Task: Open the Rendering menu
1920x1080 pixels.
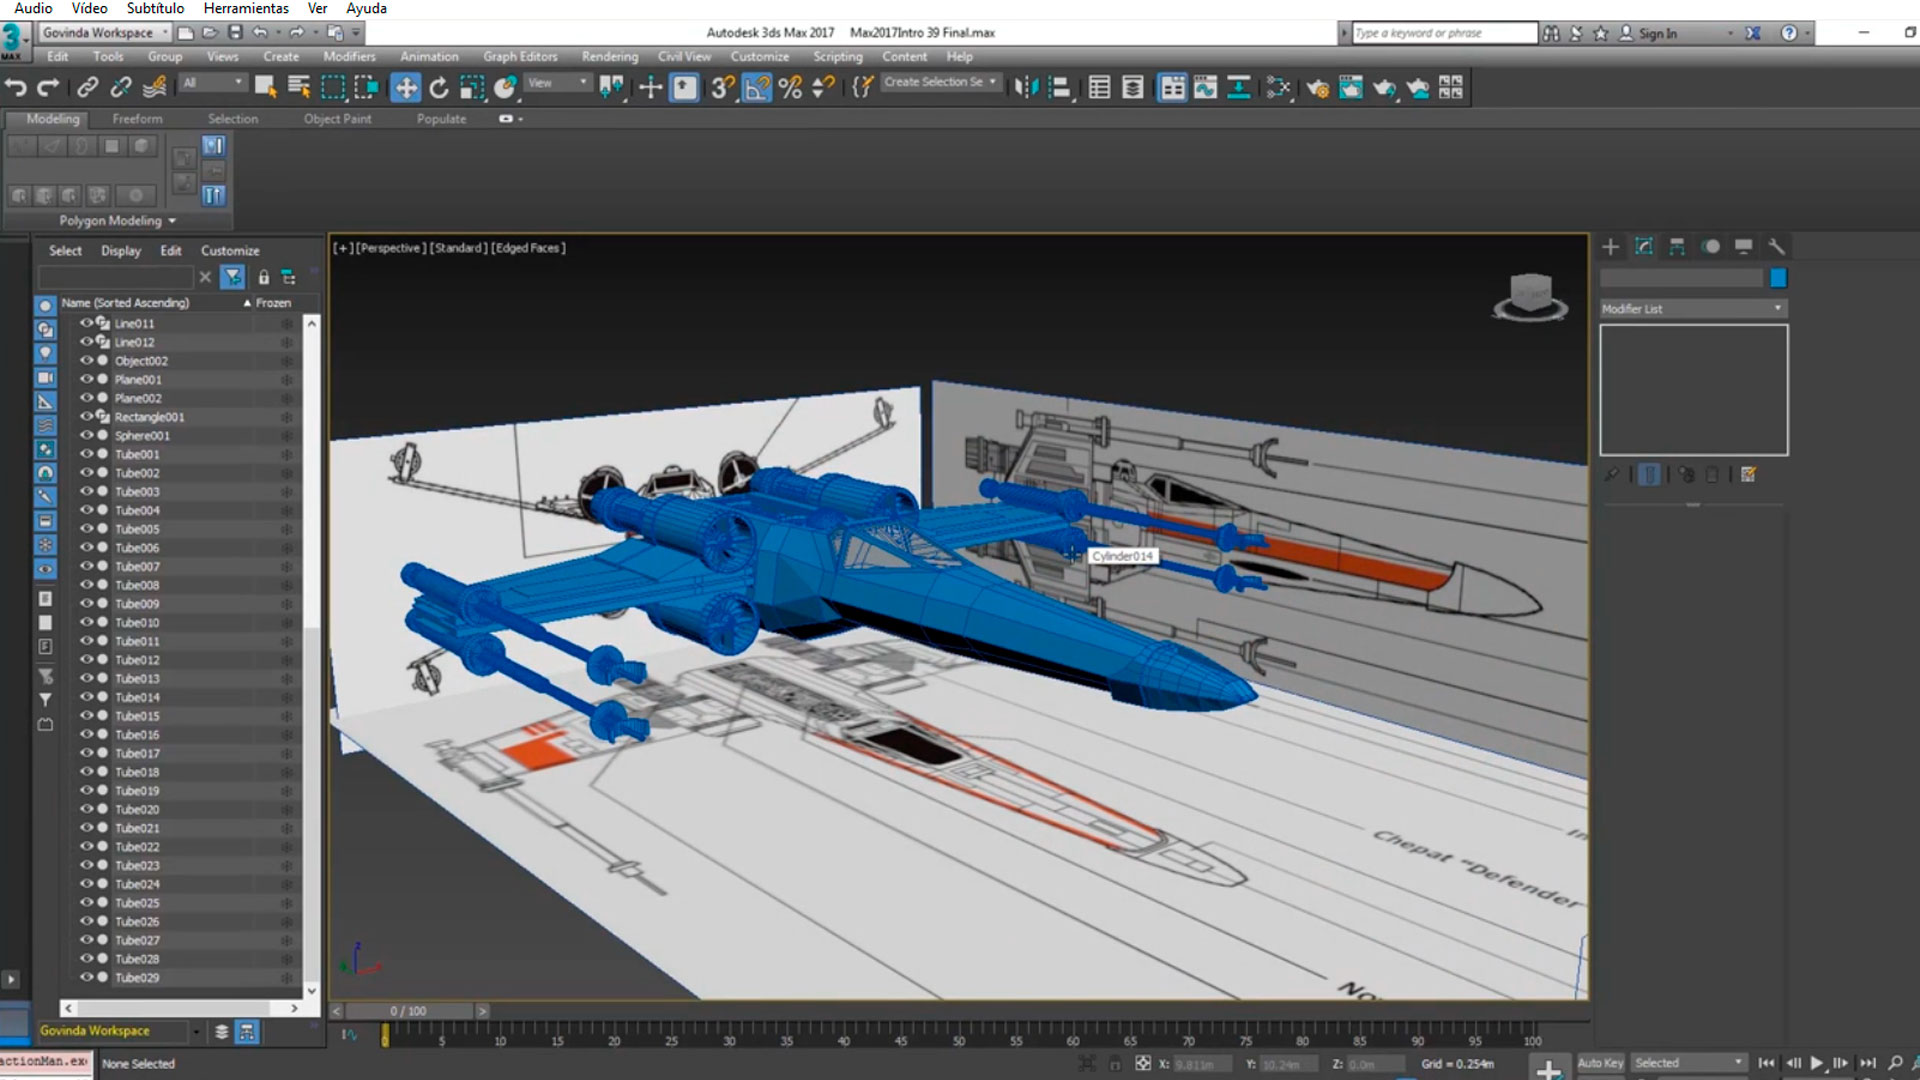Action: tap(610, 57)
